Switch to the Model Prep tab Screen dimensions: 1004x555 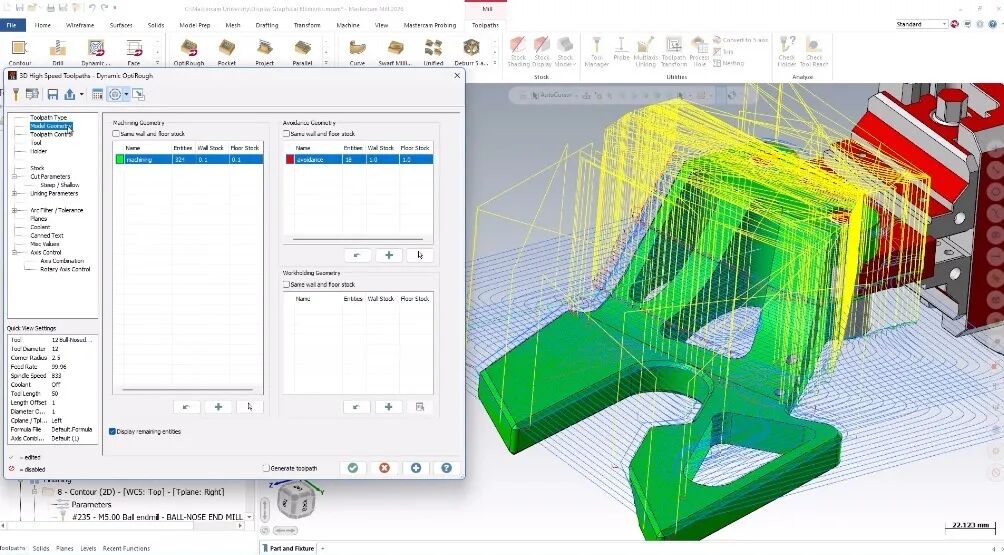[195, 25]
